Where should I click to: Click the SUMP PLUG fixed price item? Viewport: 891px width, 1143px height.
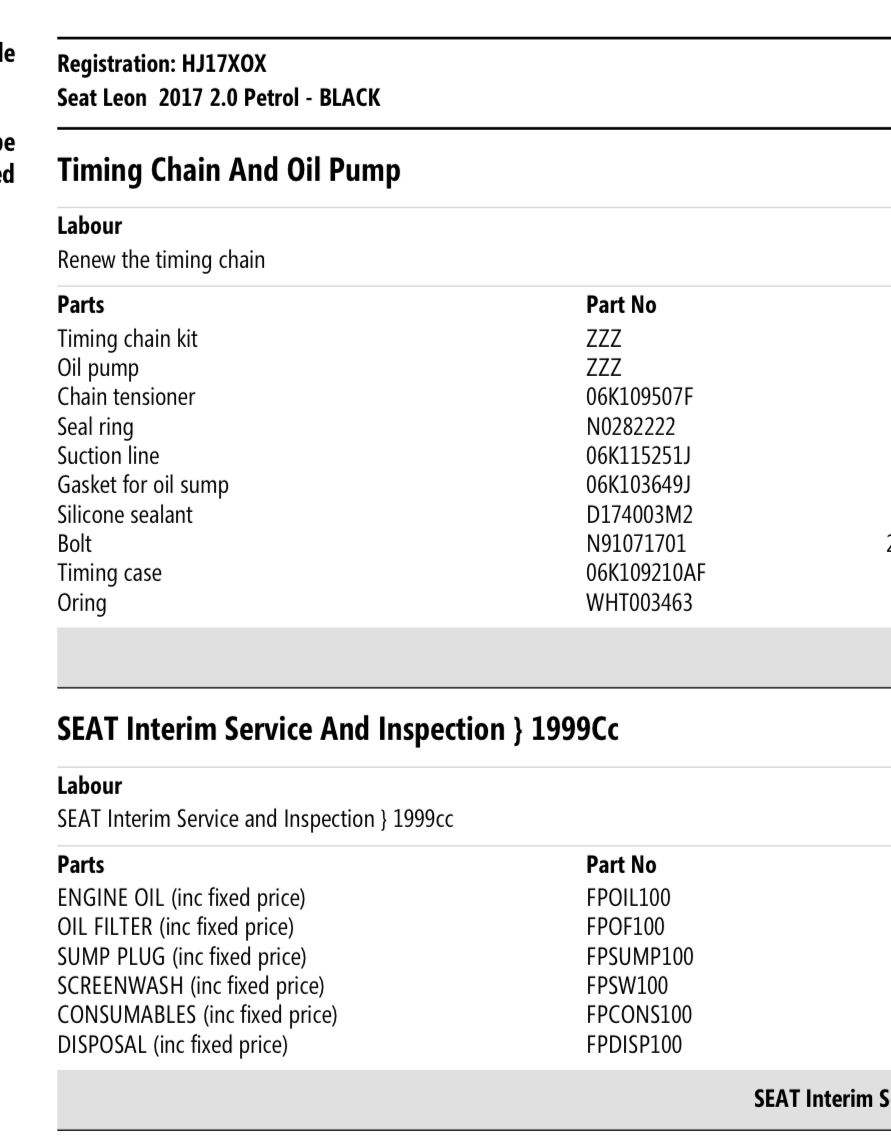(182, 957)
